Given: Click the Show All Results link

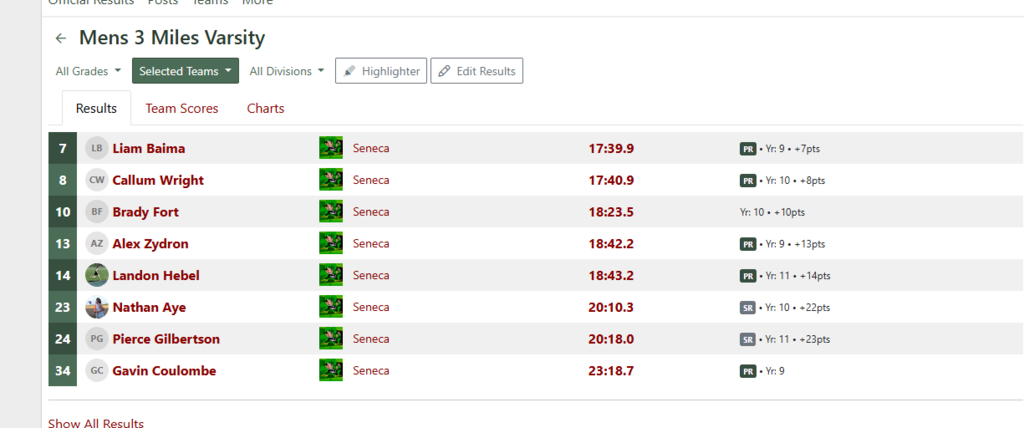Looking at the screenshot, I should coord(96,423).
